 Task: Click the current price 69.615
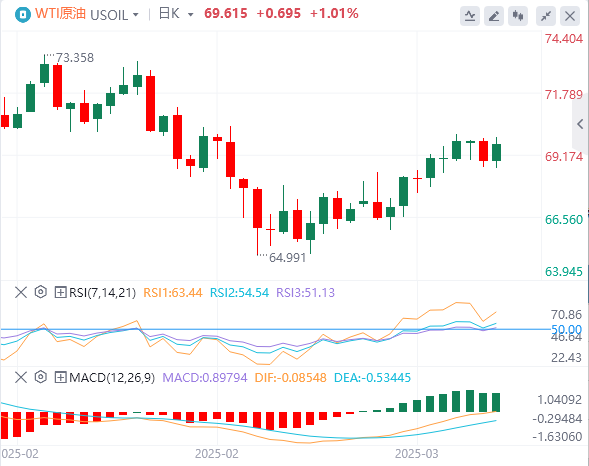click(x=226, y=14)
